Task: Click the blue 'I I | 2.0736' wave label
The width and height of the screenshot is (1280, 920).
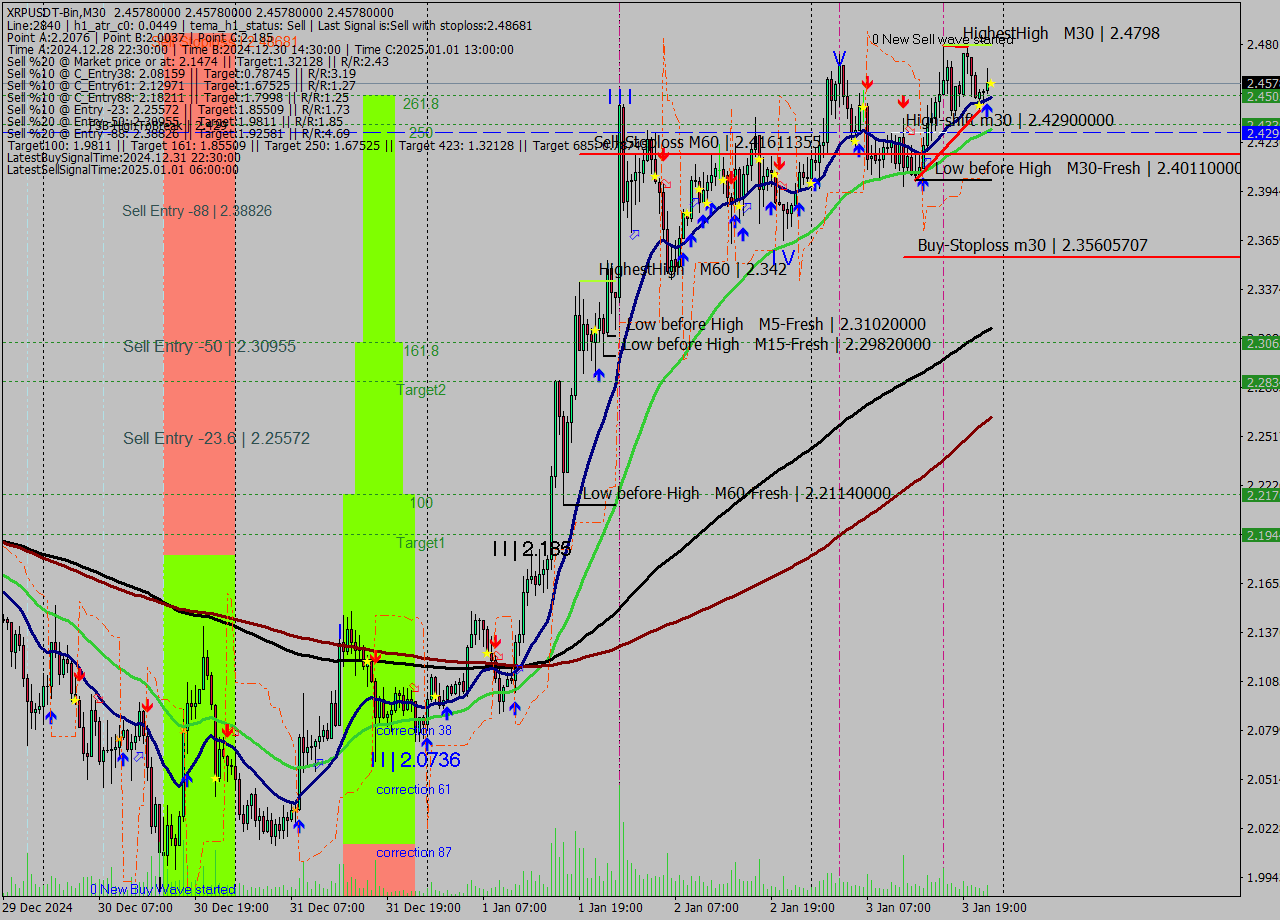Action: coord(415,761)
